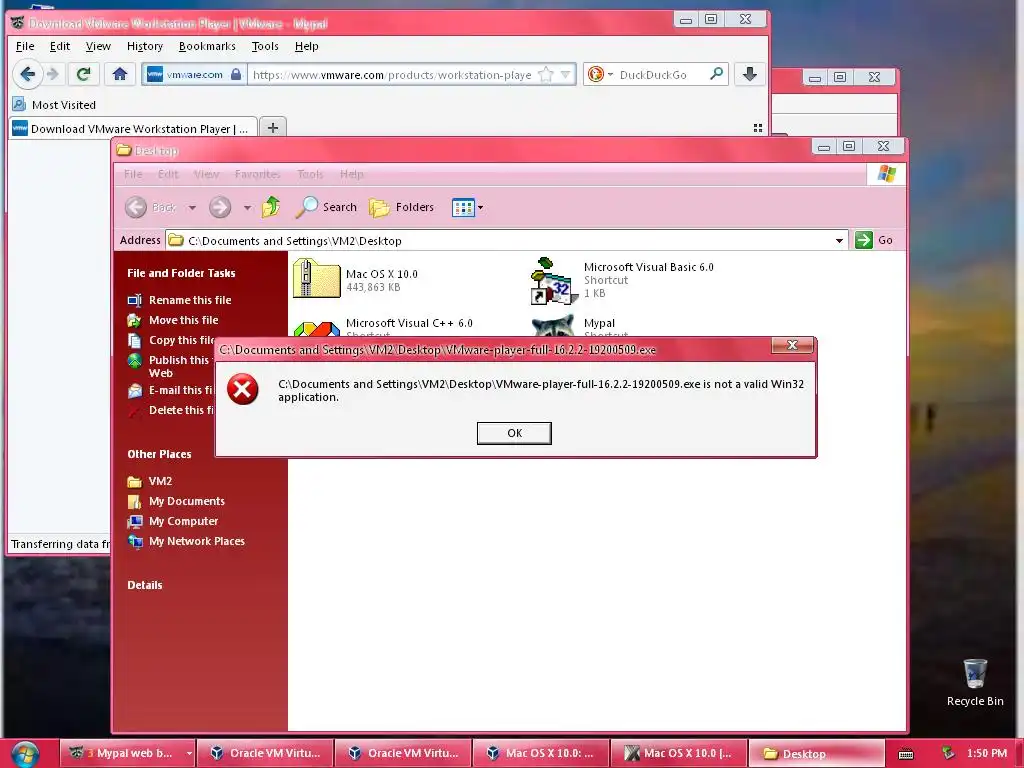Open the View menu in Mypal

[98, 46]
